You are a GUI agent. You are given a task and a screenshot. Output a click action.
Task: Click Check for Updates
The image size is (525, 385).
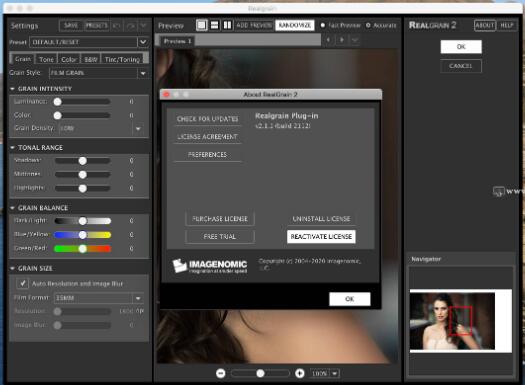pos(208,119)
